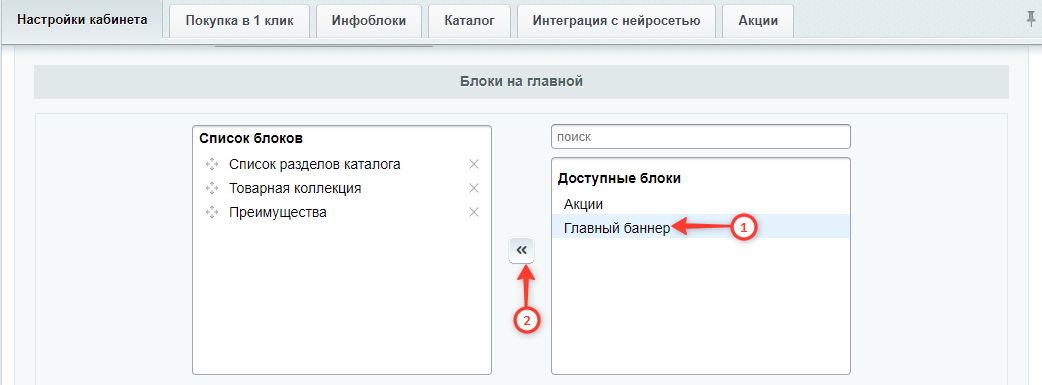The width and height of the screenshot is (1042, 385).
Task: Open the Инфоблоки tab
Action: pyautogui.click(x=369, y=21)
